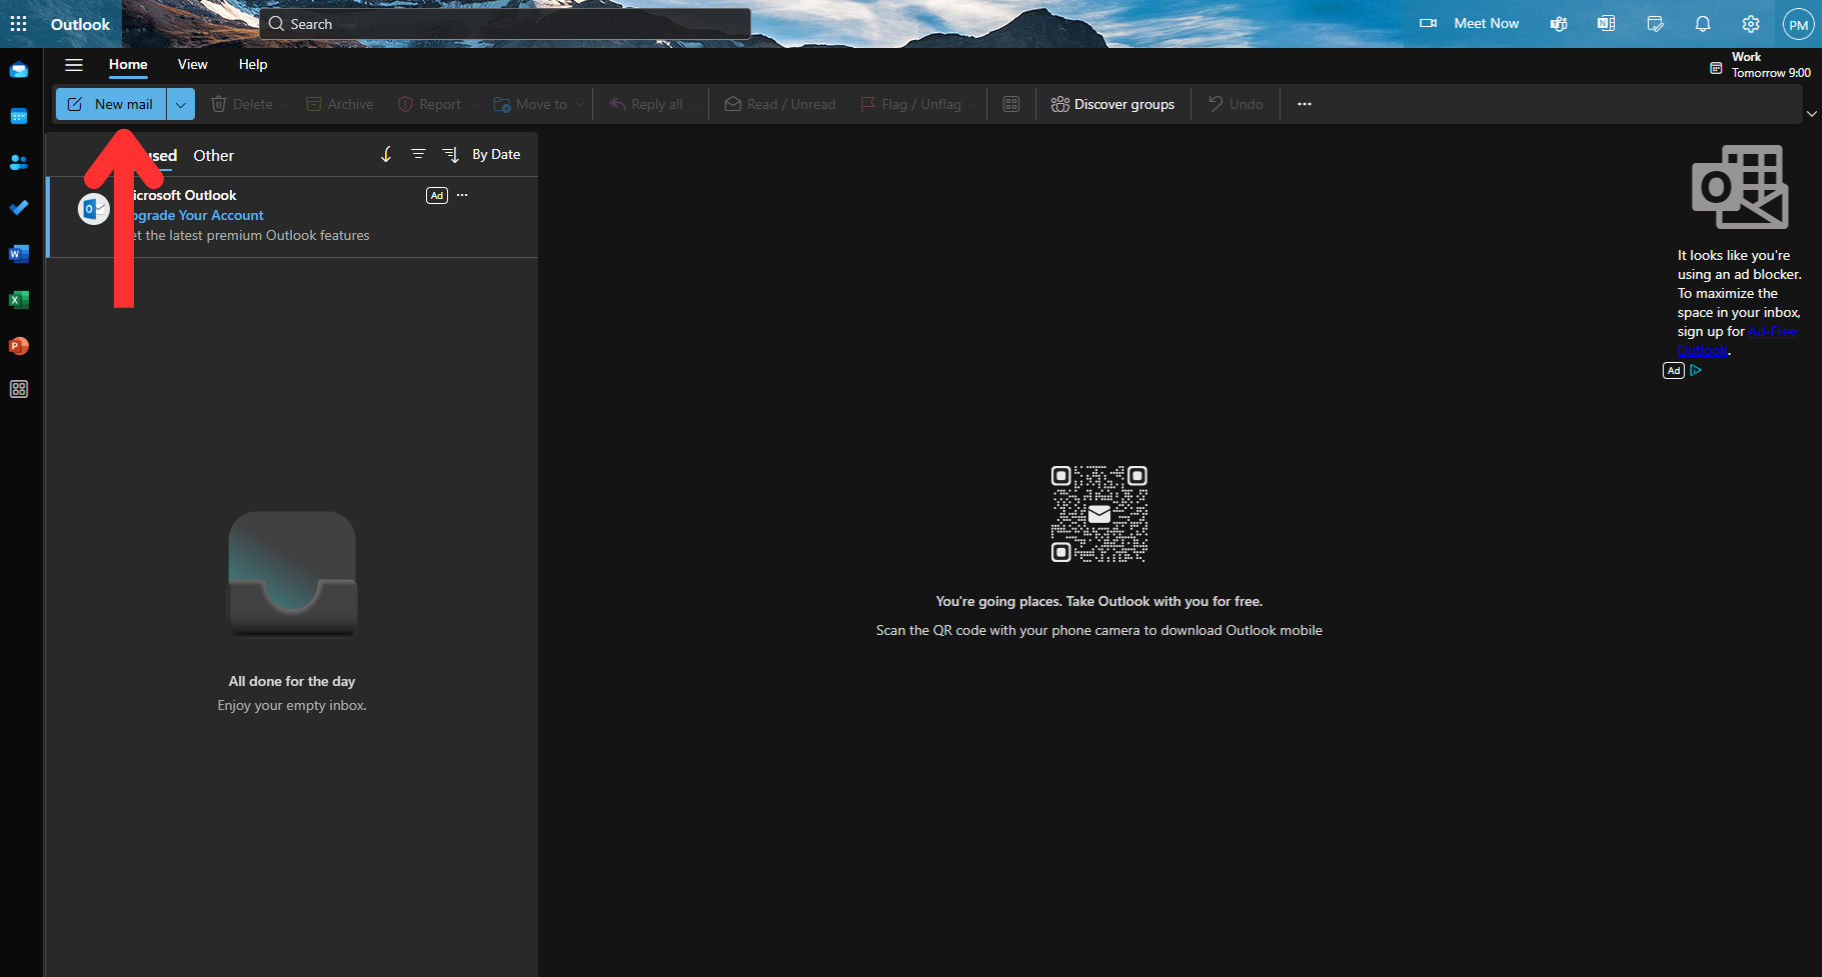Toggle the hamburger navigation pane
The height and width of the screenshot is (977, 1822).
pos(74,65)
